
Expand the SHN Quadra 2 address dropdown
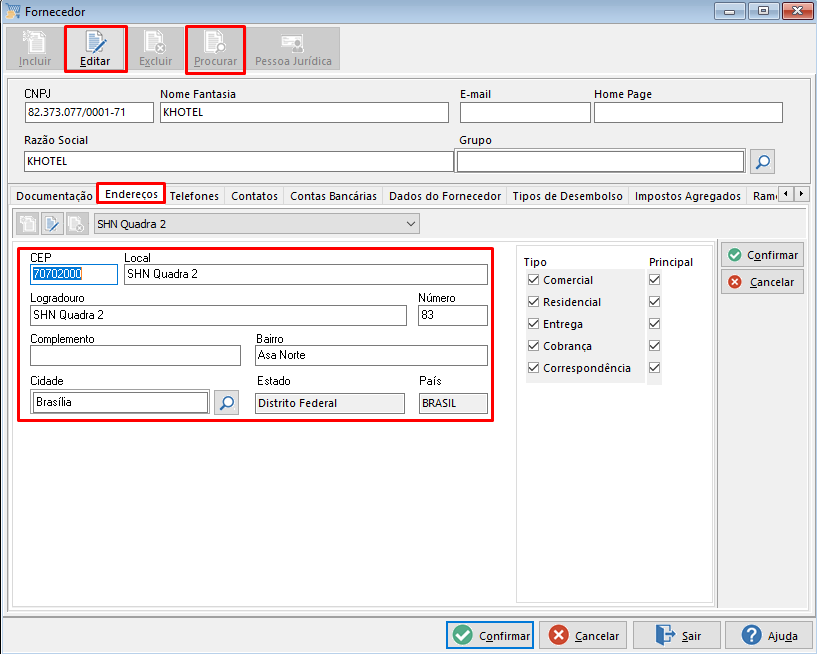(x=411, y=224)
